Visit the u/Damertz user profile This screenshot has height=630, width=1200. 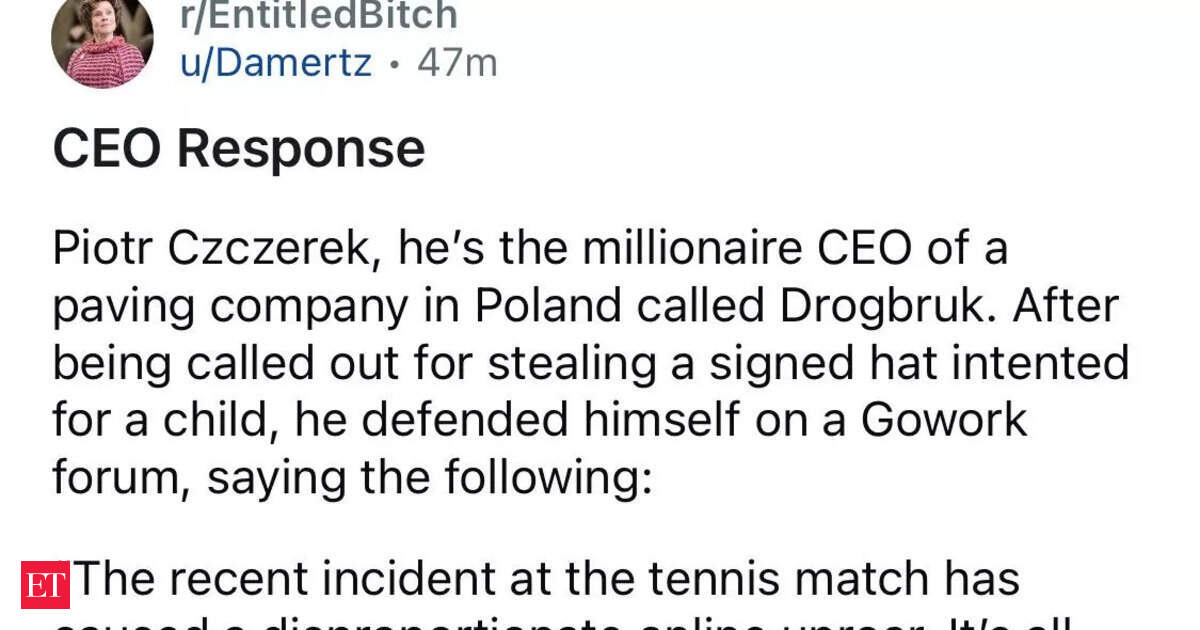(x=275, y=63)
